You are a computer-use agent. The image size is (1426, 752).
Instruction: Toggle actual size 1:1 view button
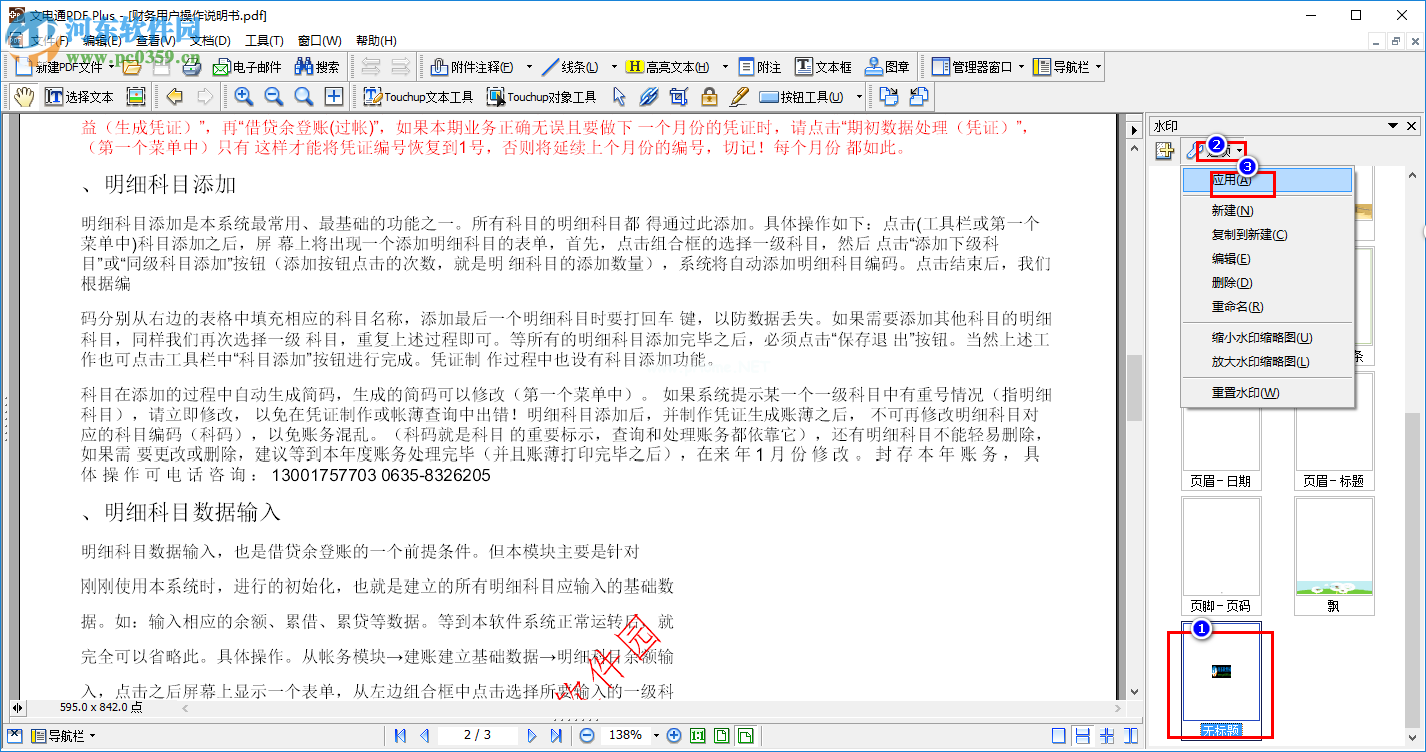698,736
